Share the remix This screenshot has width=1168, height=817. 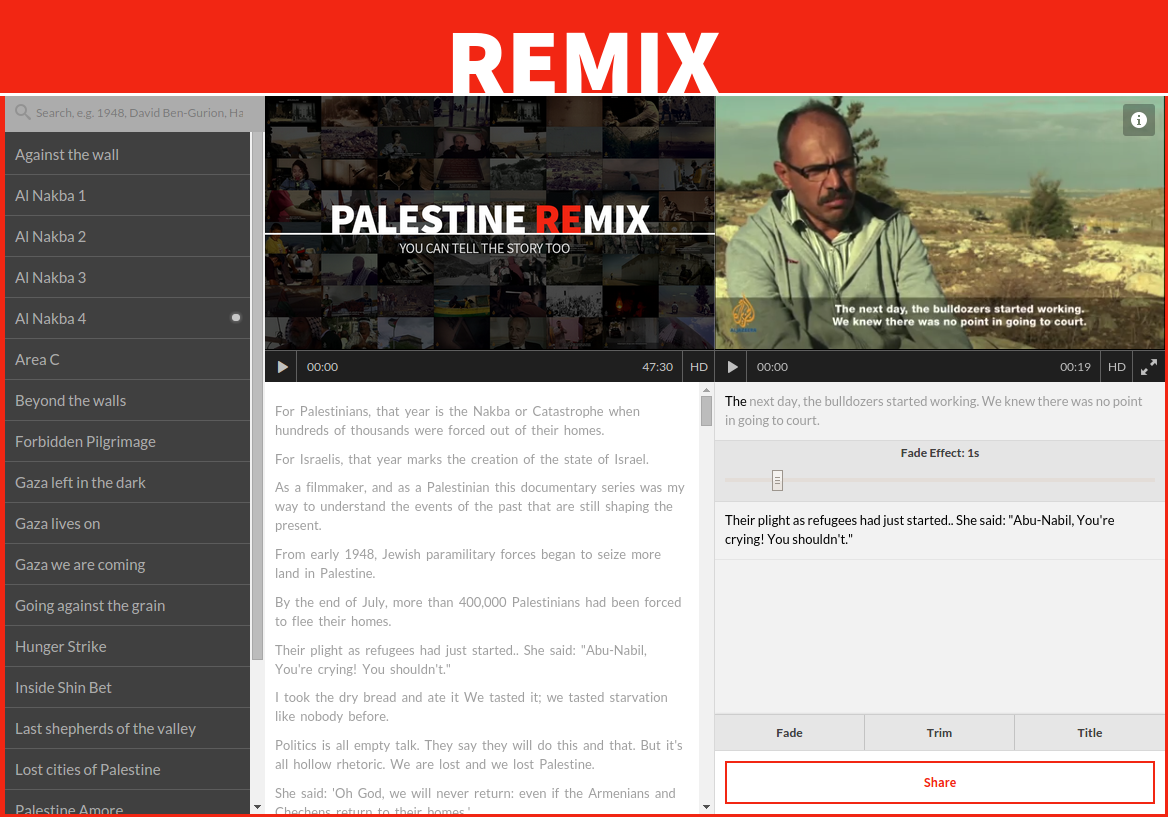pyautogui.click(x=939, y=782)
